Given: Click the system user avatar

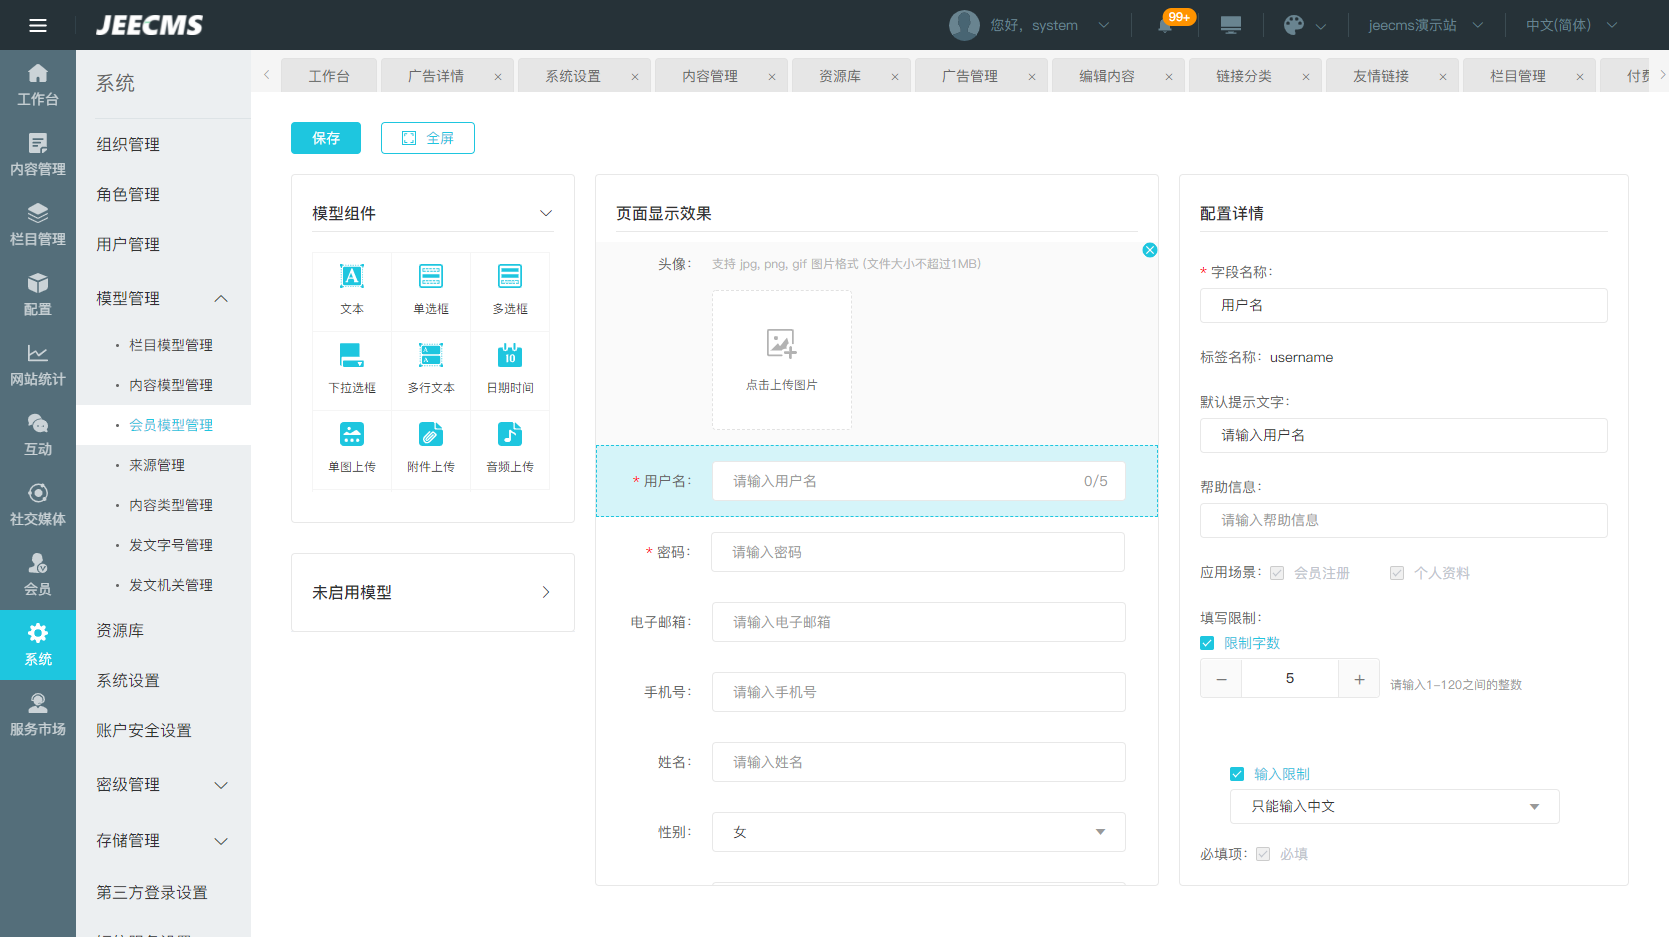Looking at the screenshot, I should (964, 25).
